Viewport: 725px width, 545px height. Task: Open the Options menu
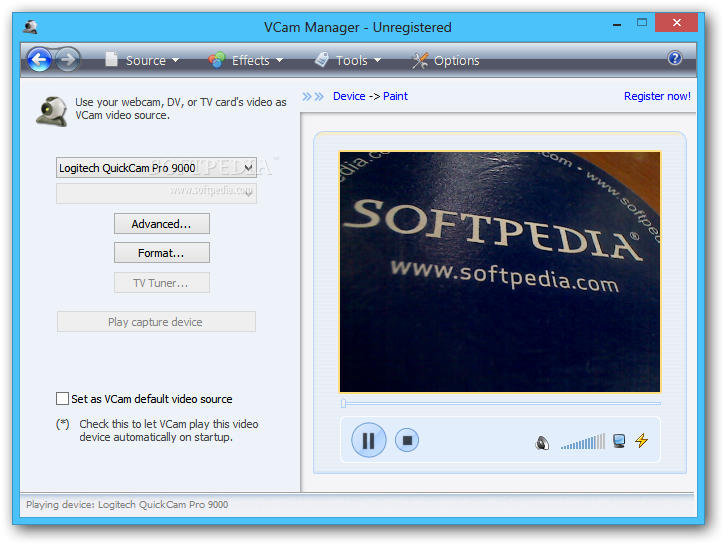pos(446,60)
